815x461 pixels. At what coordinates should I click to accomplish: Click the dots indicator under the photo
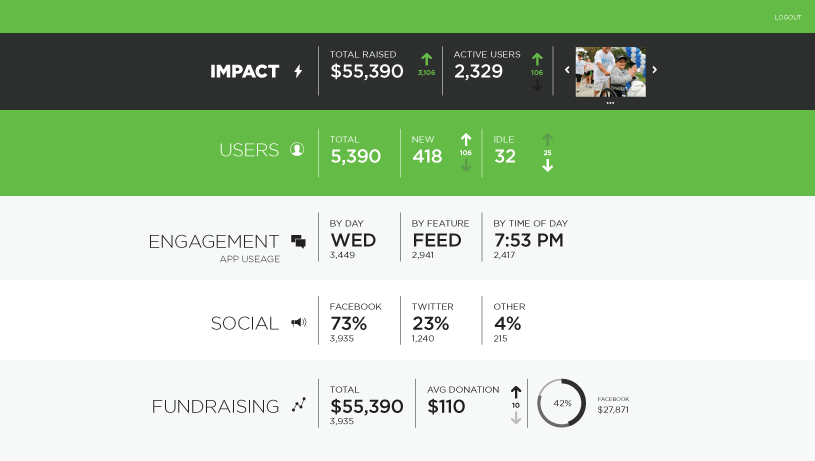pos(610,103)
